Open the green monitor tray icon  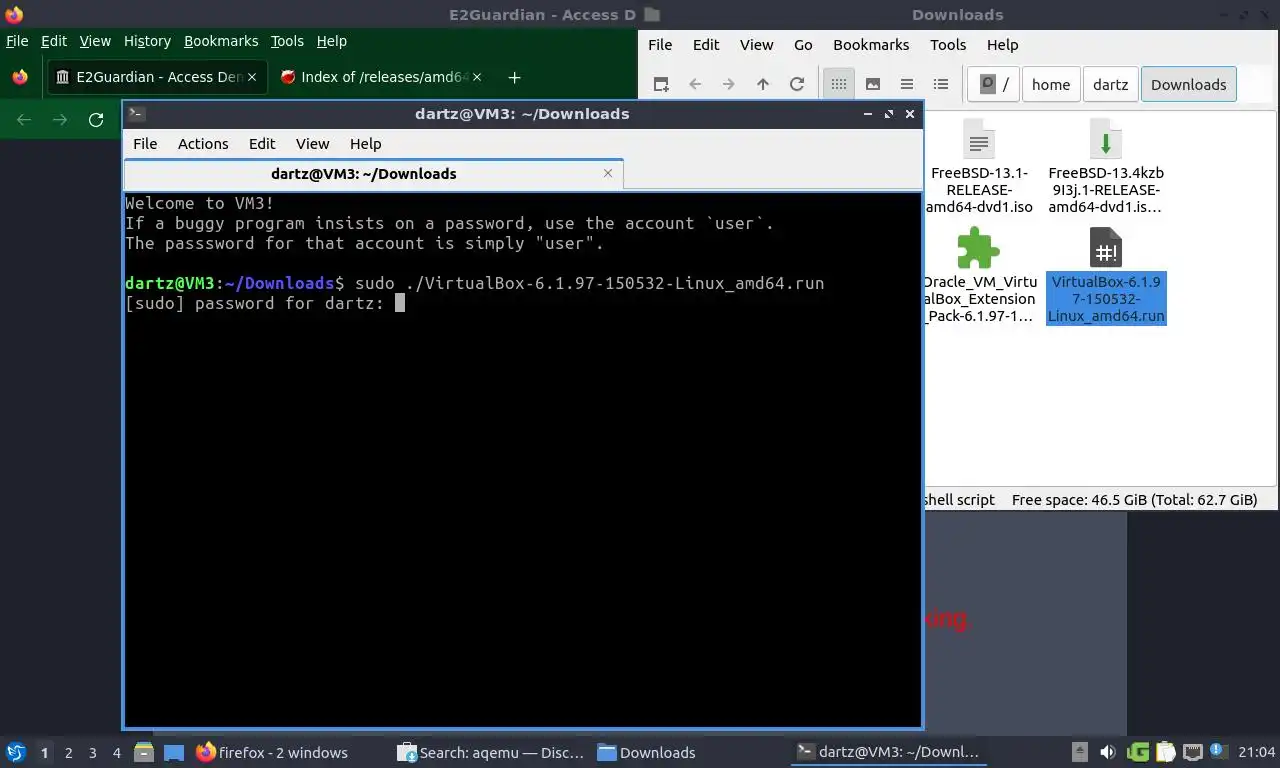pos(1137,752)
